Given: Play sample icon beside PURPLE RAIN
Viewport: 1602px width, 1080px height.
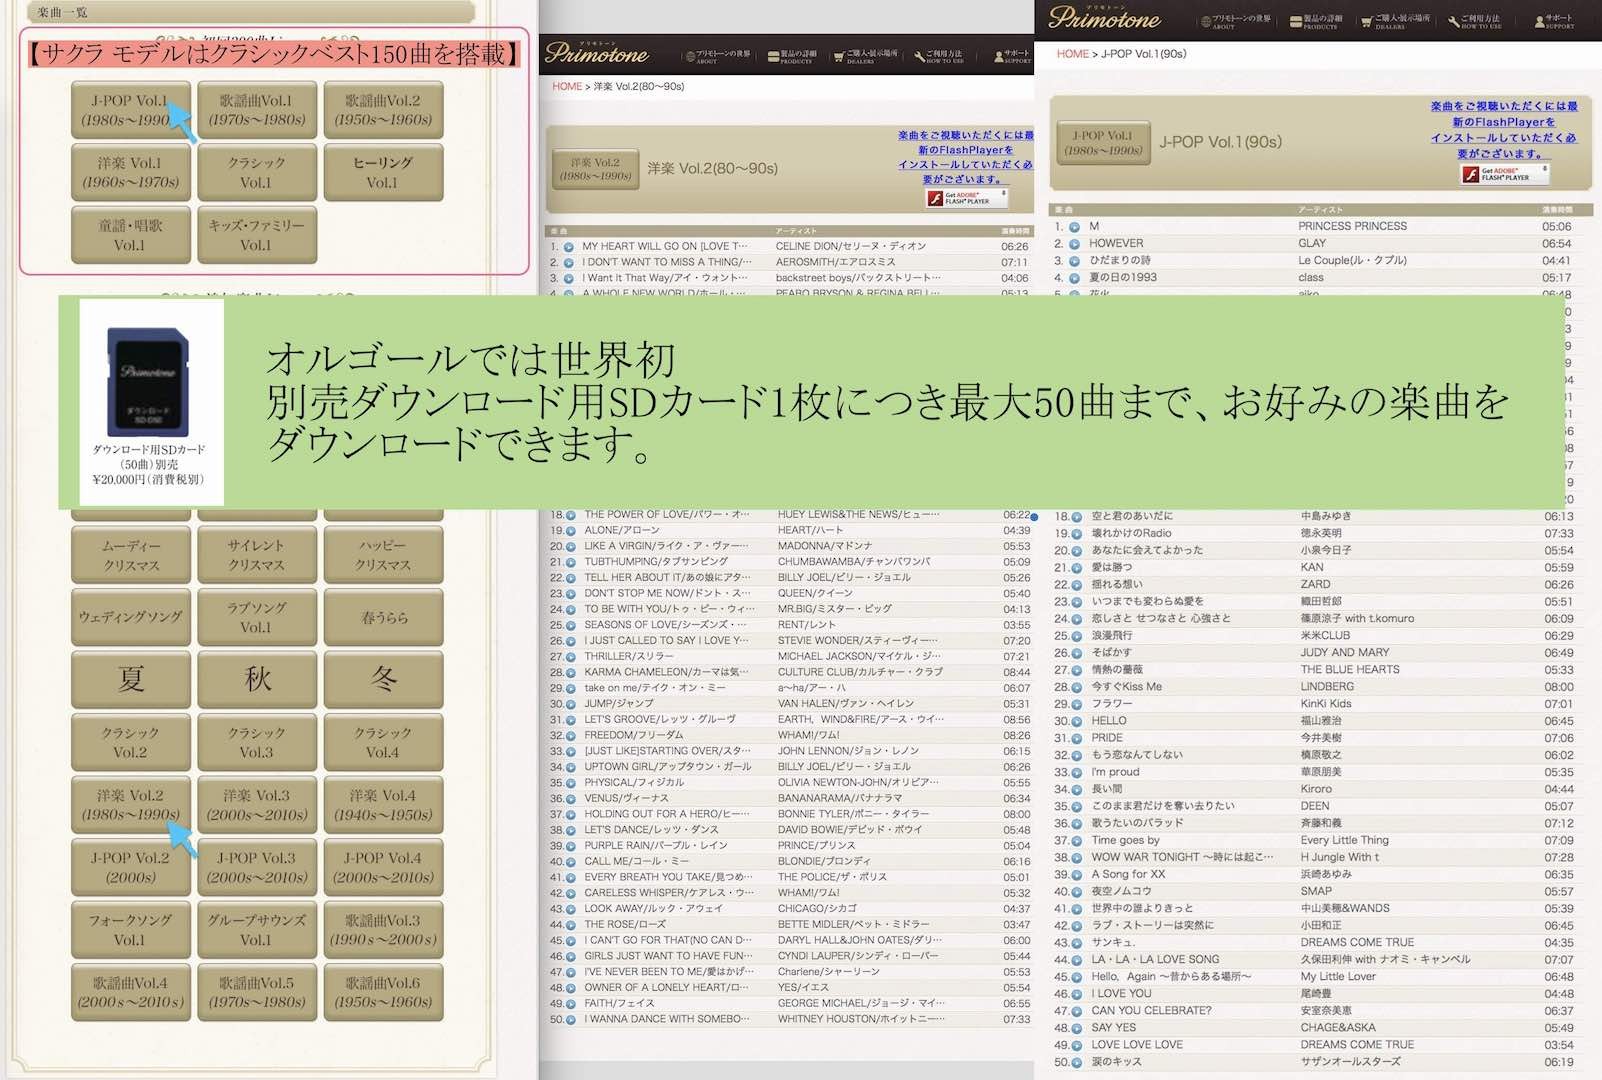Looking at the screenshot, I should coord(570,846).
